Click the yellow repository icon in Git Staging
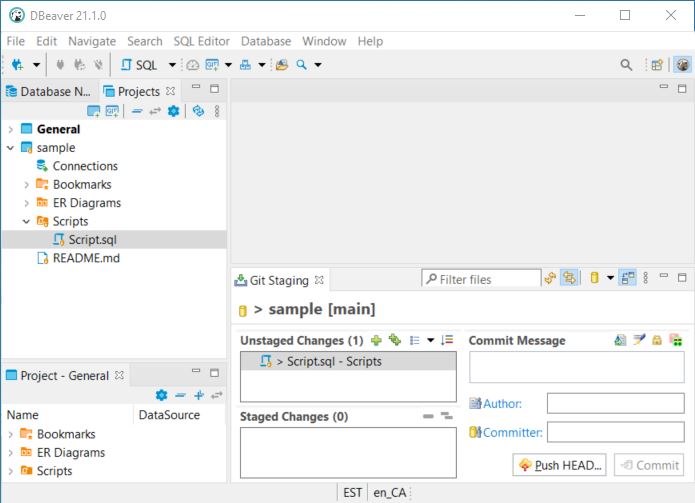The width and height of the screenshot is (695, 503). pos(594,278)
